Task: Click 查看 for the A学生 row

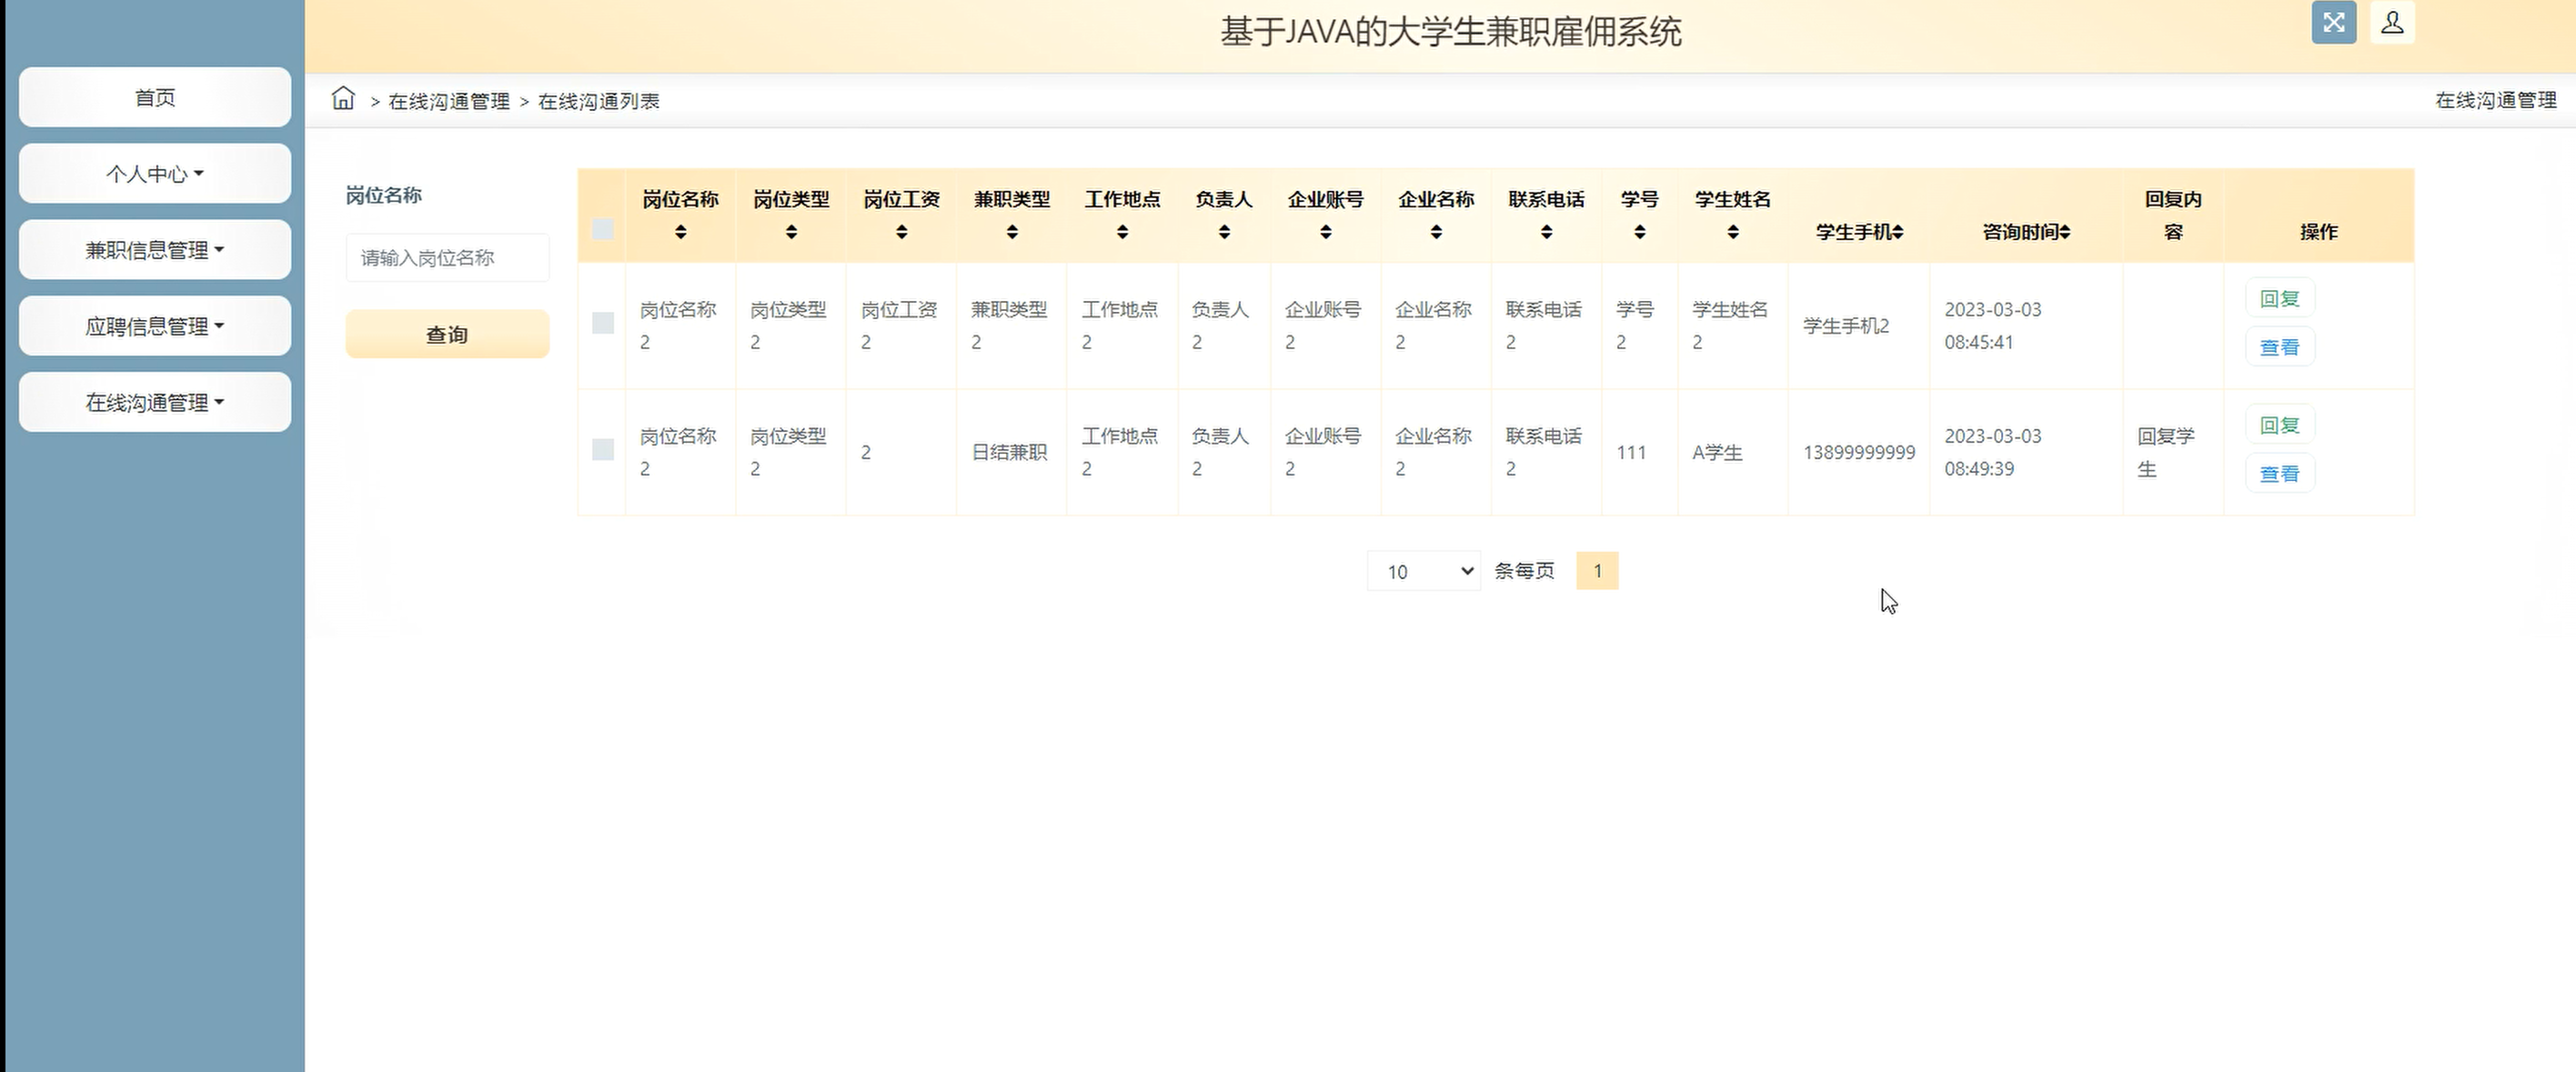Action: 2280,474
